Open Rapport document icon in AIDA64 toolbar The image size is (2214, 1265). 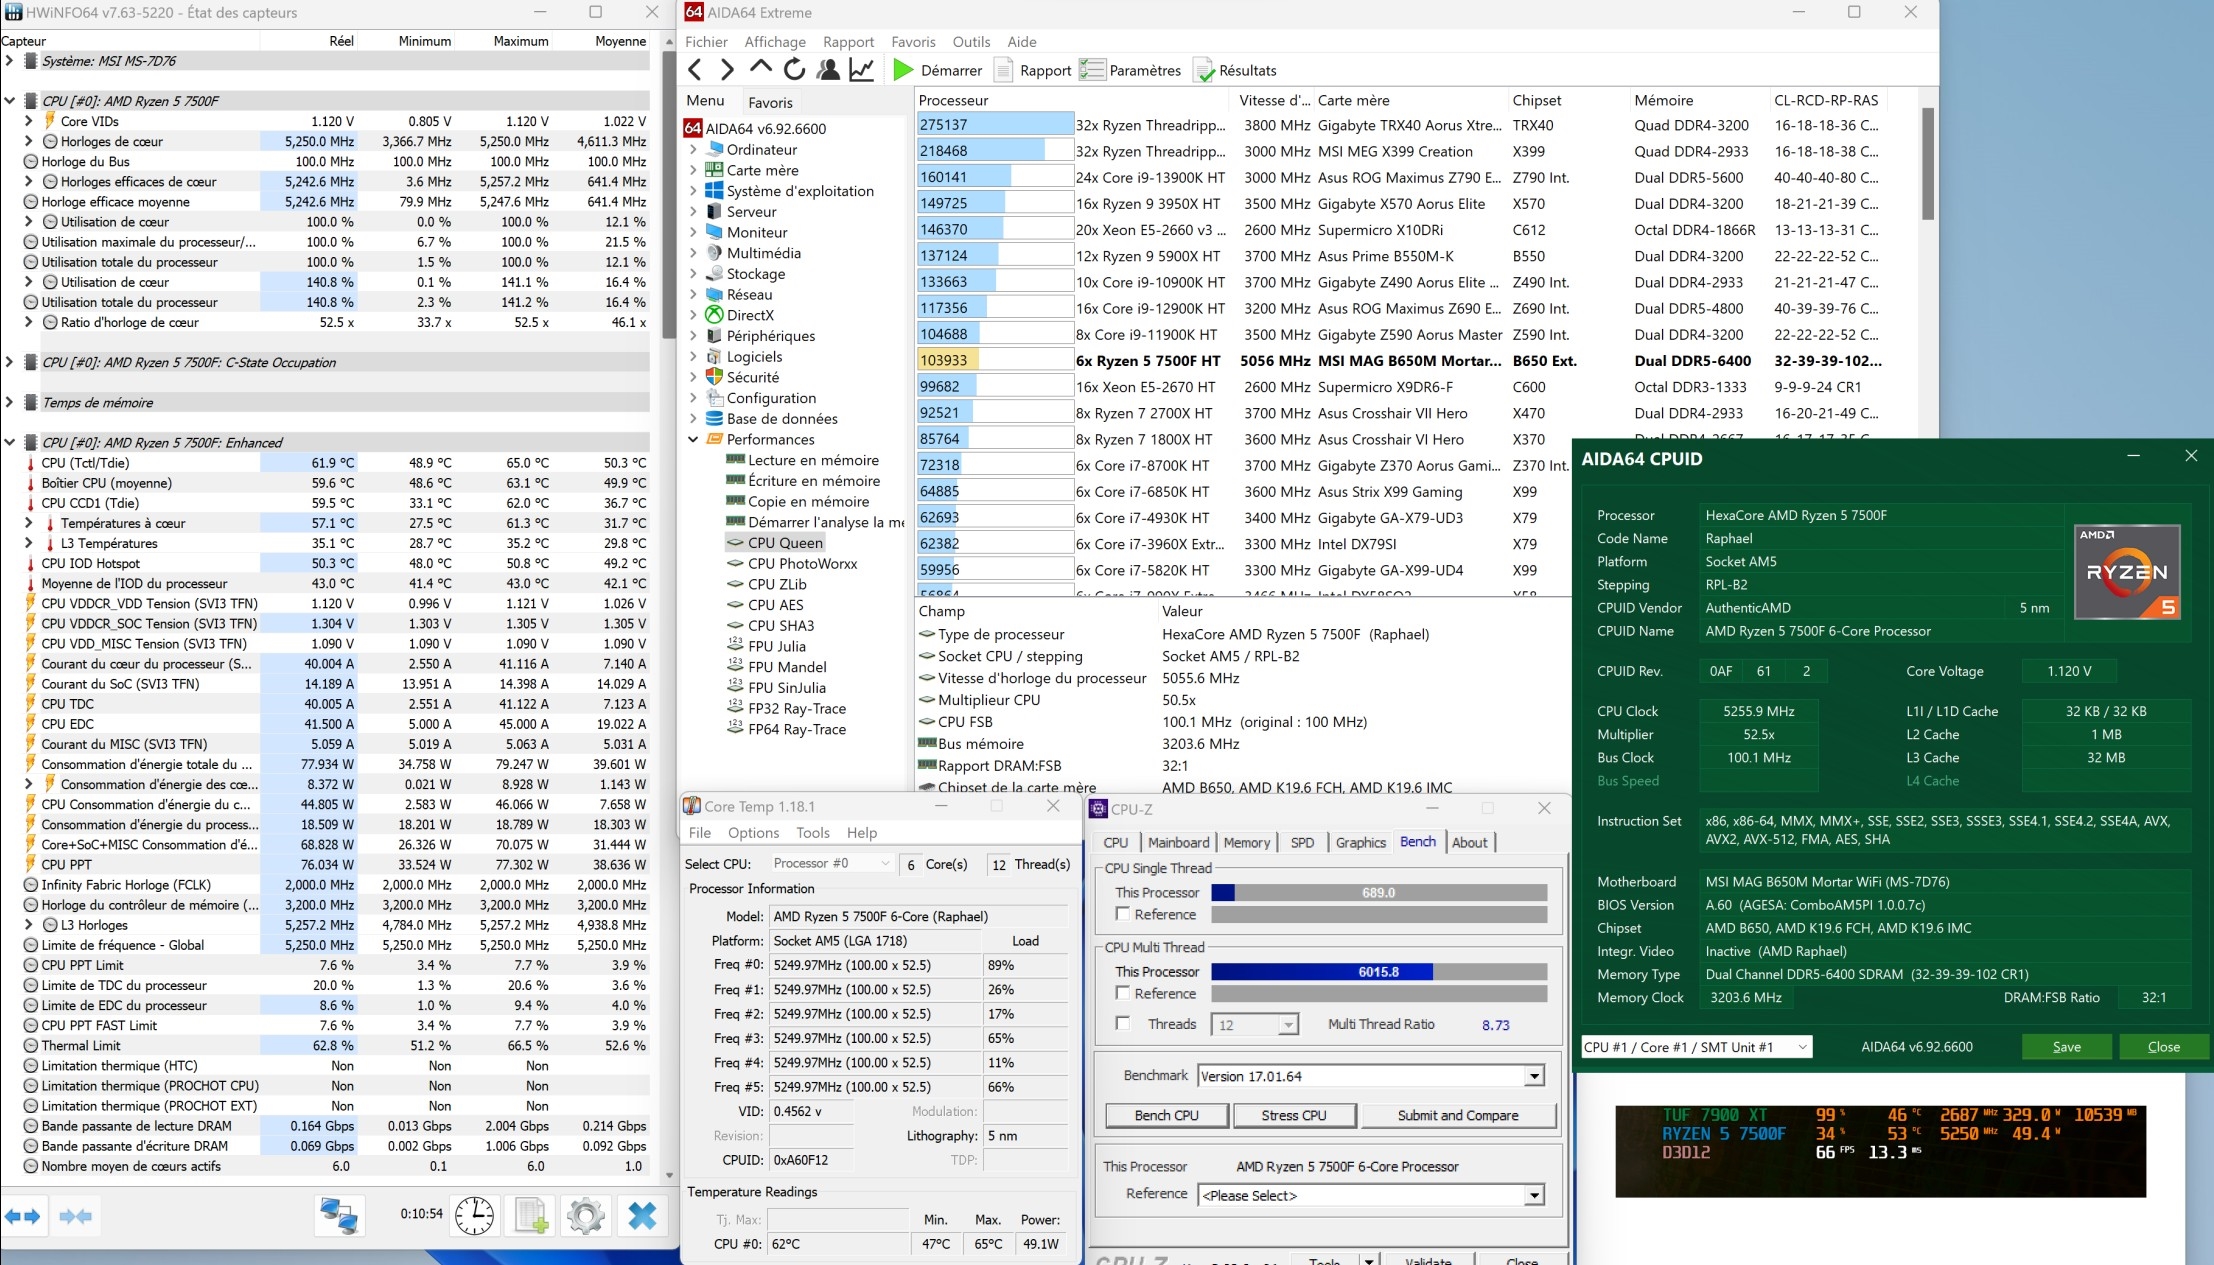click(x=1003, y=70)
